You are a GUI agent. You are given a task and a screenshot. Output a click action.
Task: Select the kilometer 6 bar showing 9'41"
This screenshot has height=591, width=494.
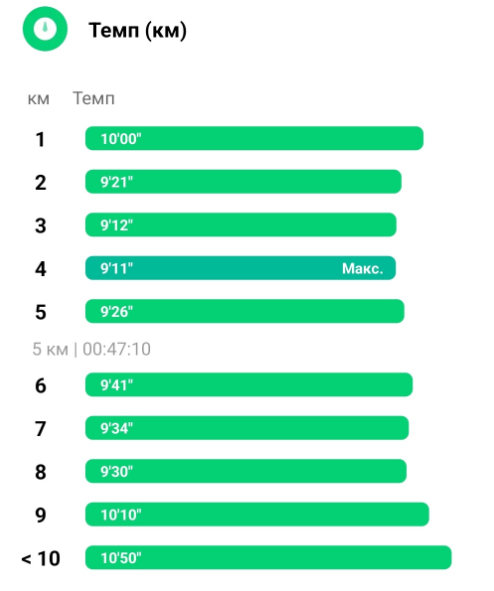tap(249, 385)
